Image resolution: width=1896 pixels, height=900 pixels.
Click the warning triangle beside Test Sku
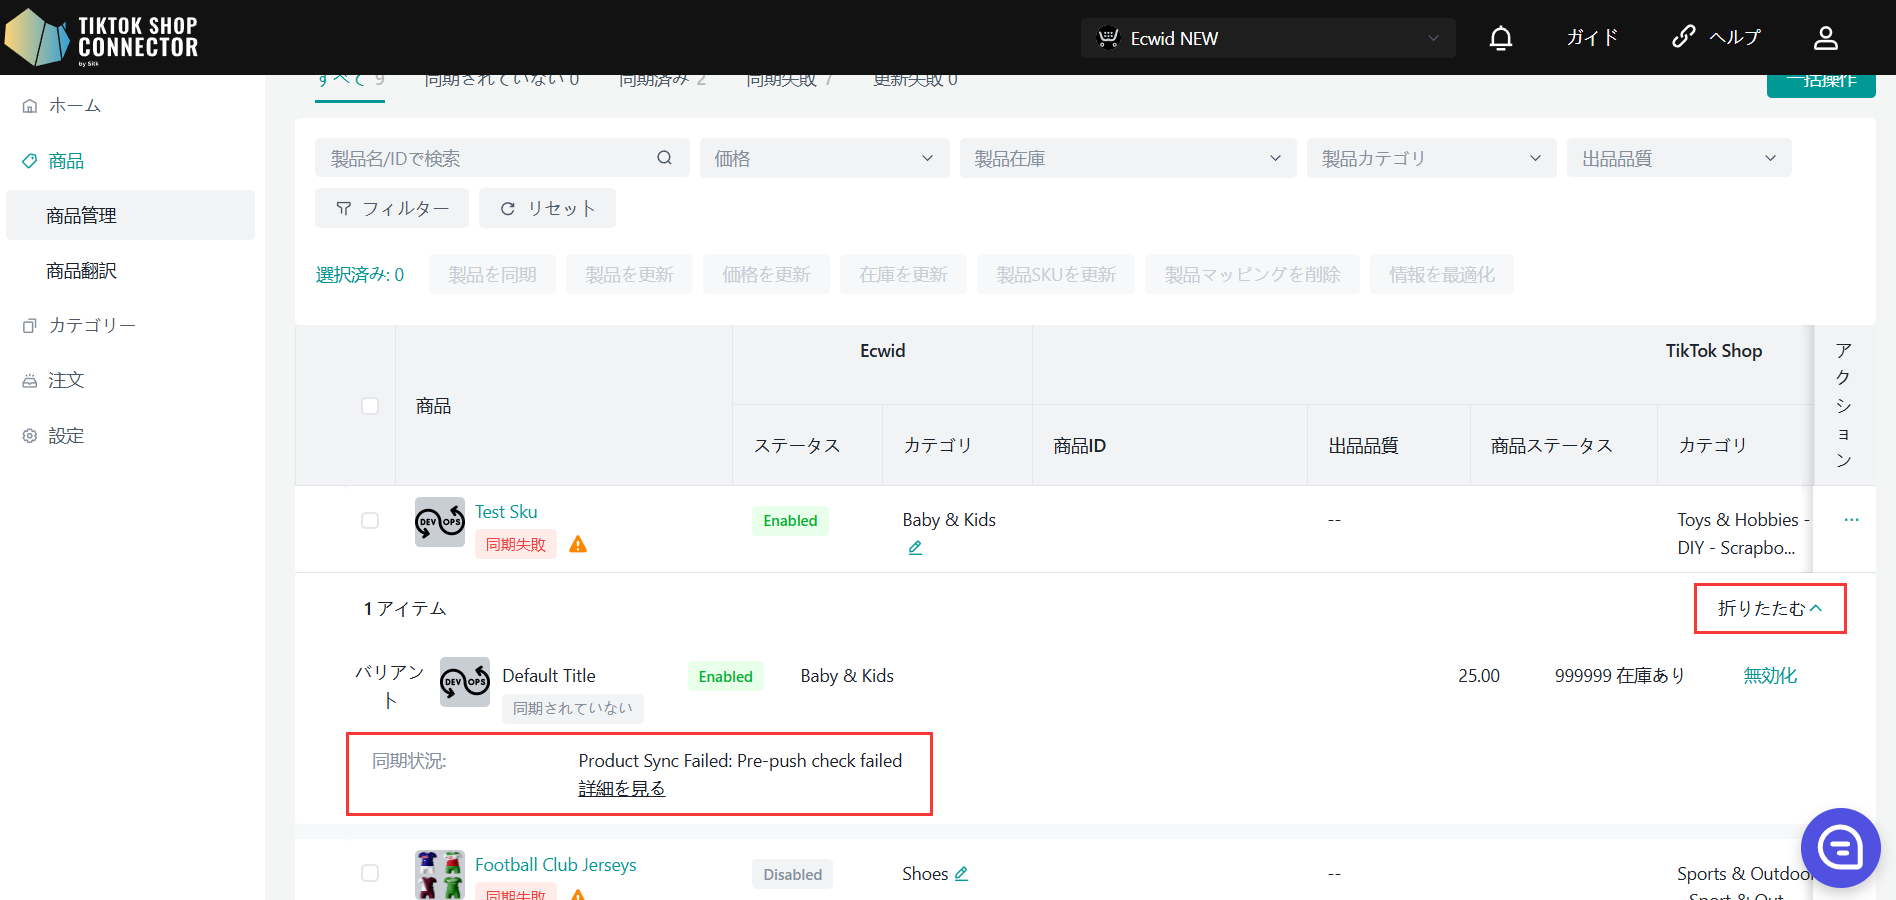pyautogui.click(x=578, y=544)
